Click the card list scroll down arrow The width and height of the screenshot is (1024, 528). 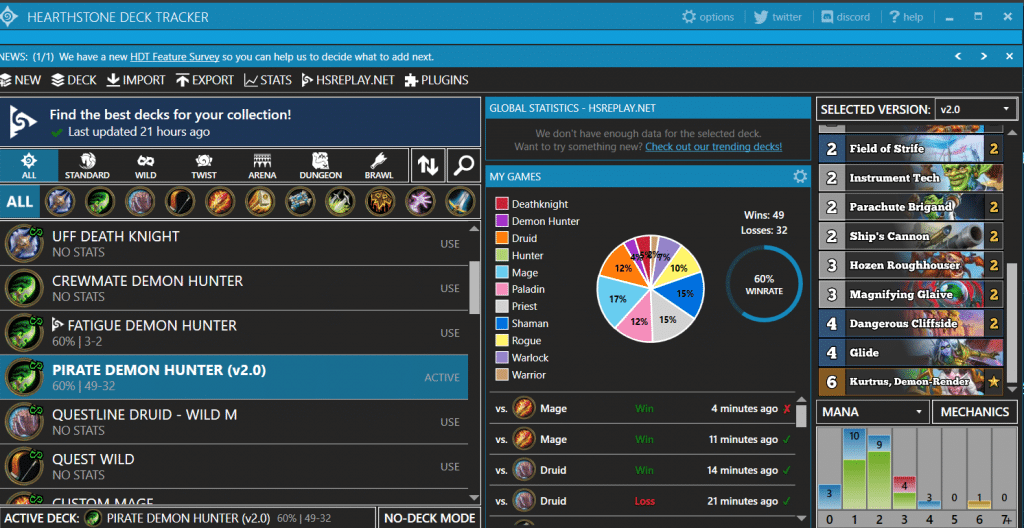[x=1012, y=388]
